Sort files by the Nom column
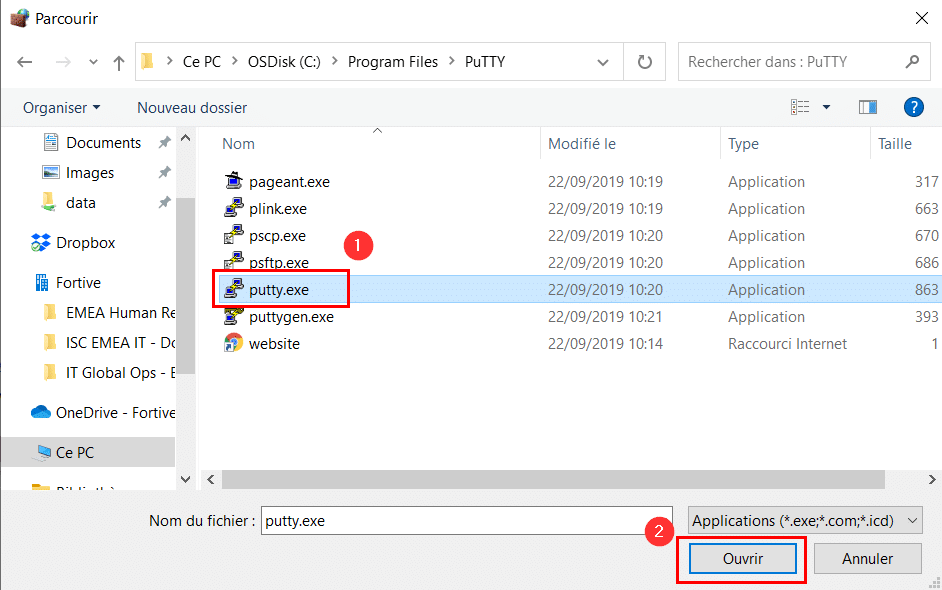Screen dimensions: 942x590 click(239, 144)
